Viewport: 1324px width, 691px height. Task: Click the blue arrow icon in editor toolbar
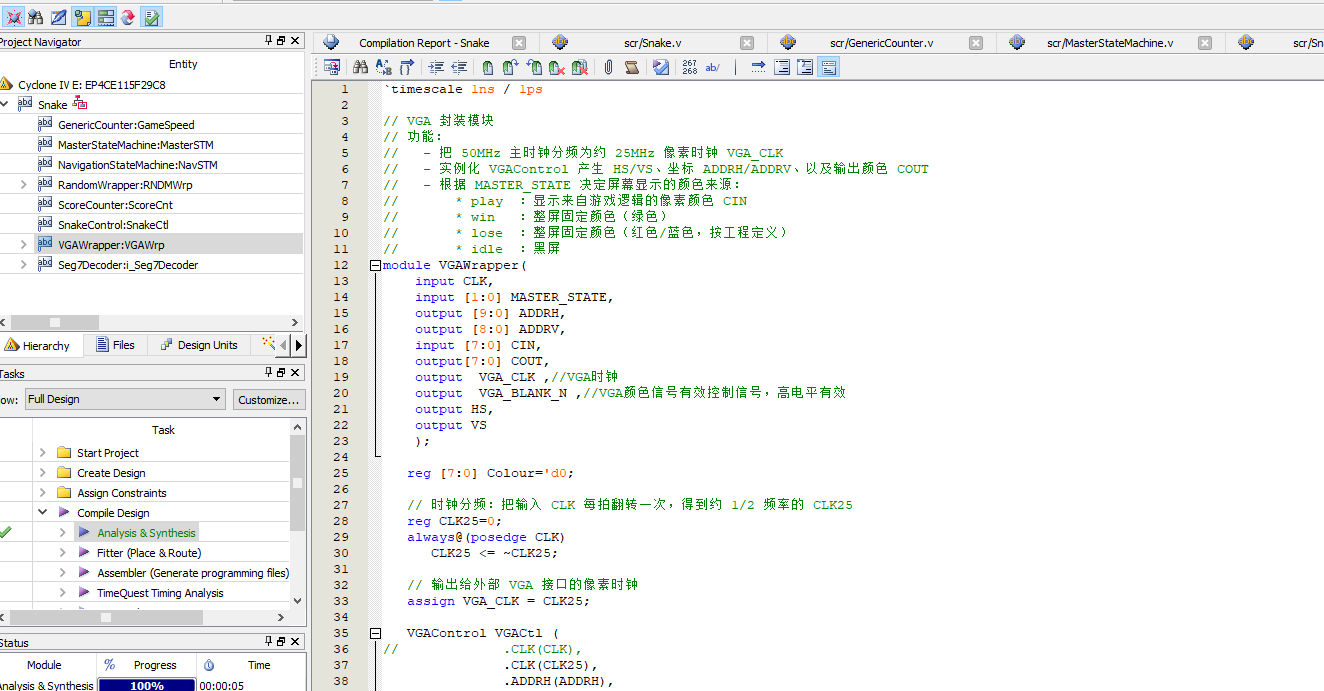pos(758,67)
